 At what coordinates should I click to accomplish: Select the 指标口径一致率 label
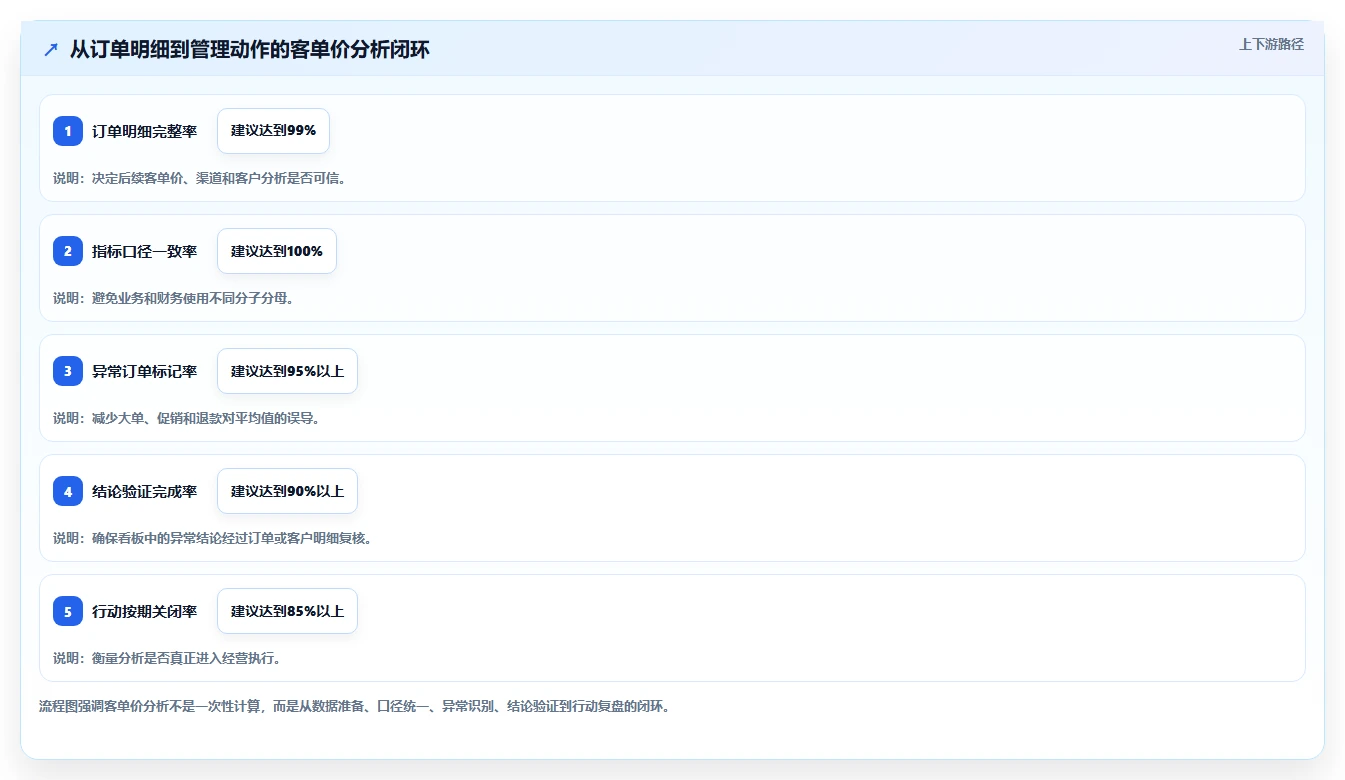[144, 251]
